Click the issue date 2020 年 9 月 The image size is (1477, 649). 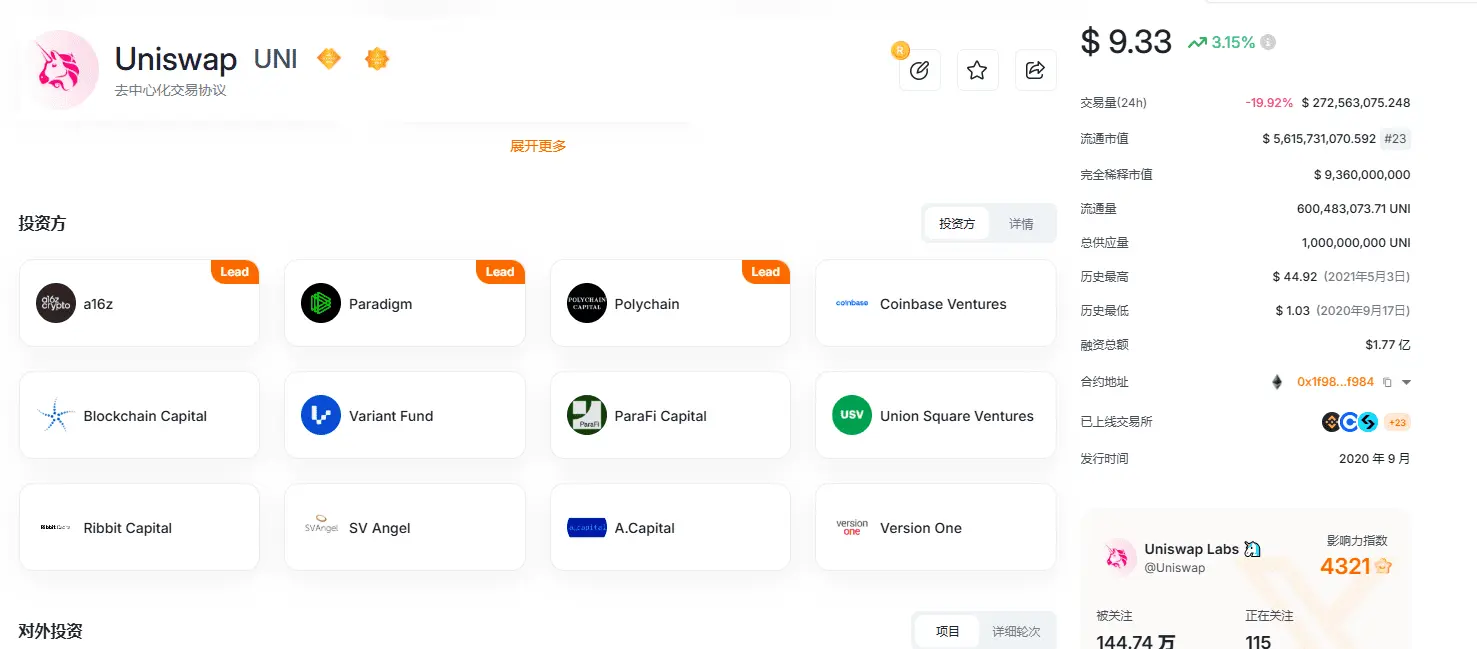click(x=1375, y=459)
